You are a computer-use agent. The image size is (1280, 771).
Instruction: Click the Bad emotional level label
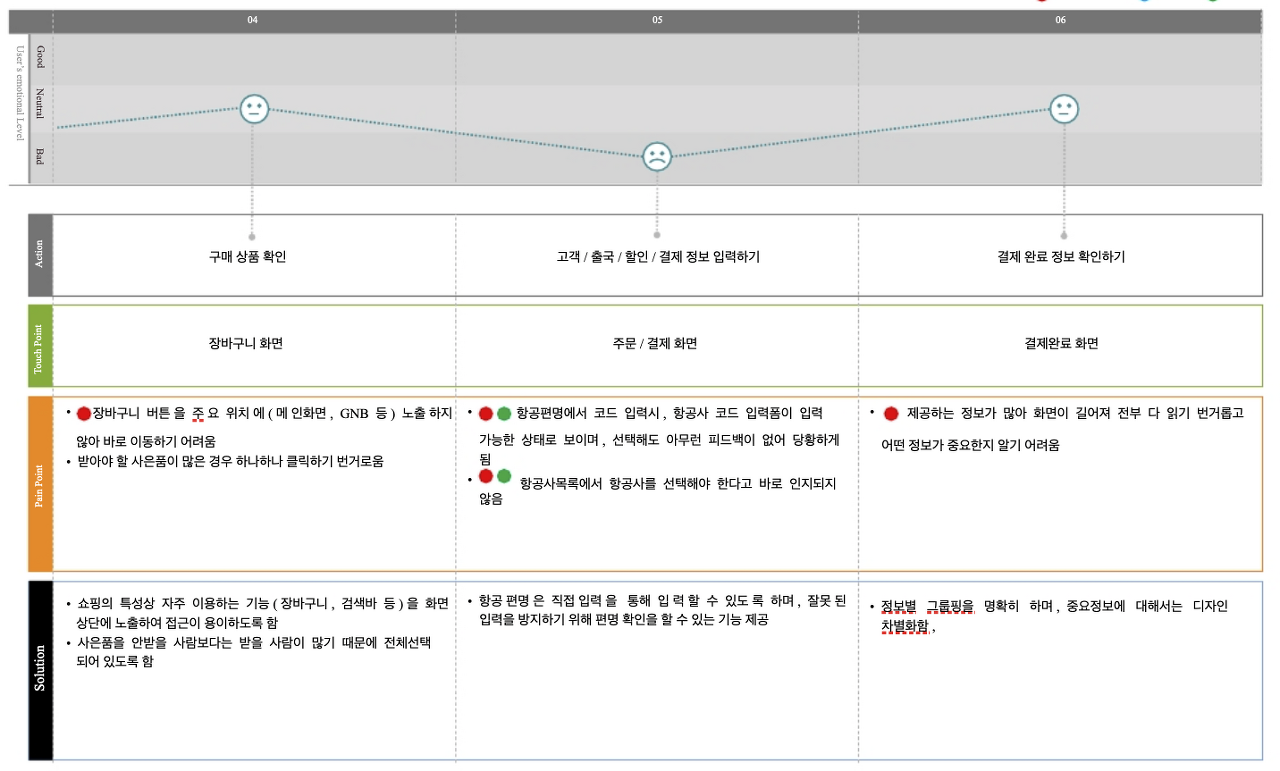(x=40, y=156)
